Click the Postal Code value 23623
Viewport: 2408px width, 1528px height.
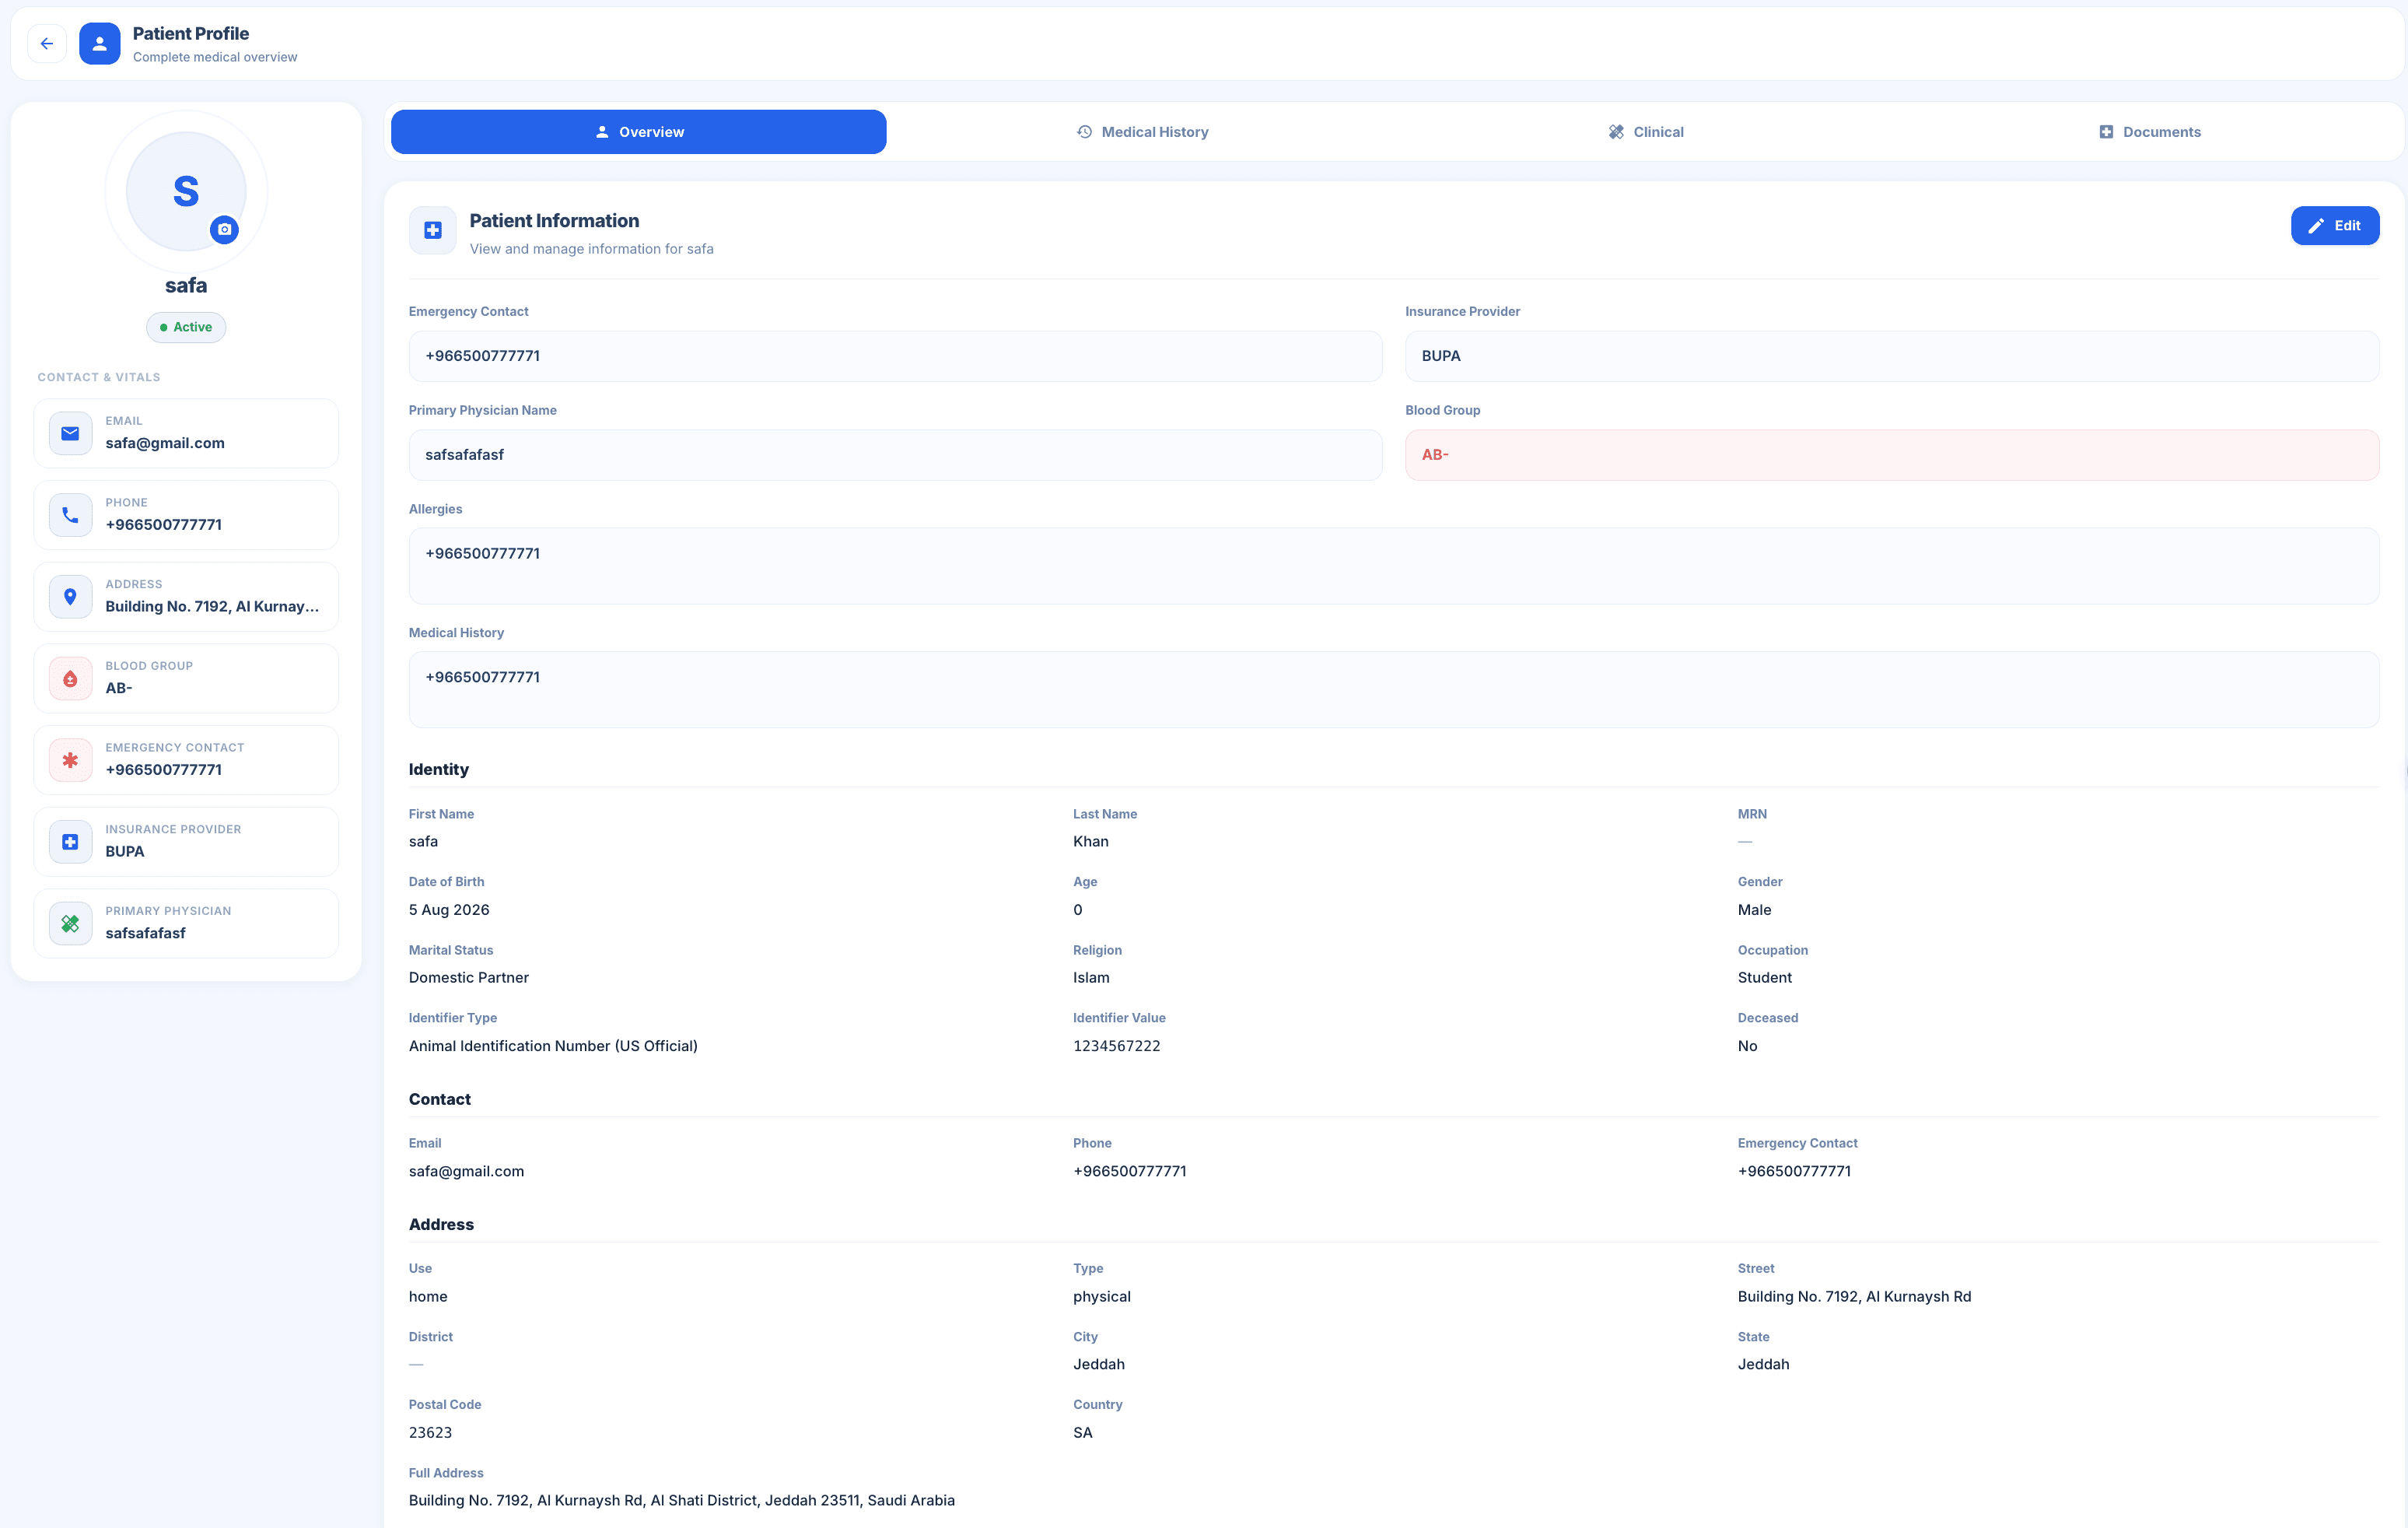point(430,1433)
